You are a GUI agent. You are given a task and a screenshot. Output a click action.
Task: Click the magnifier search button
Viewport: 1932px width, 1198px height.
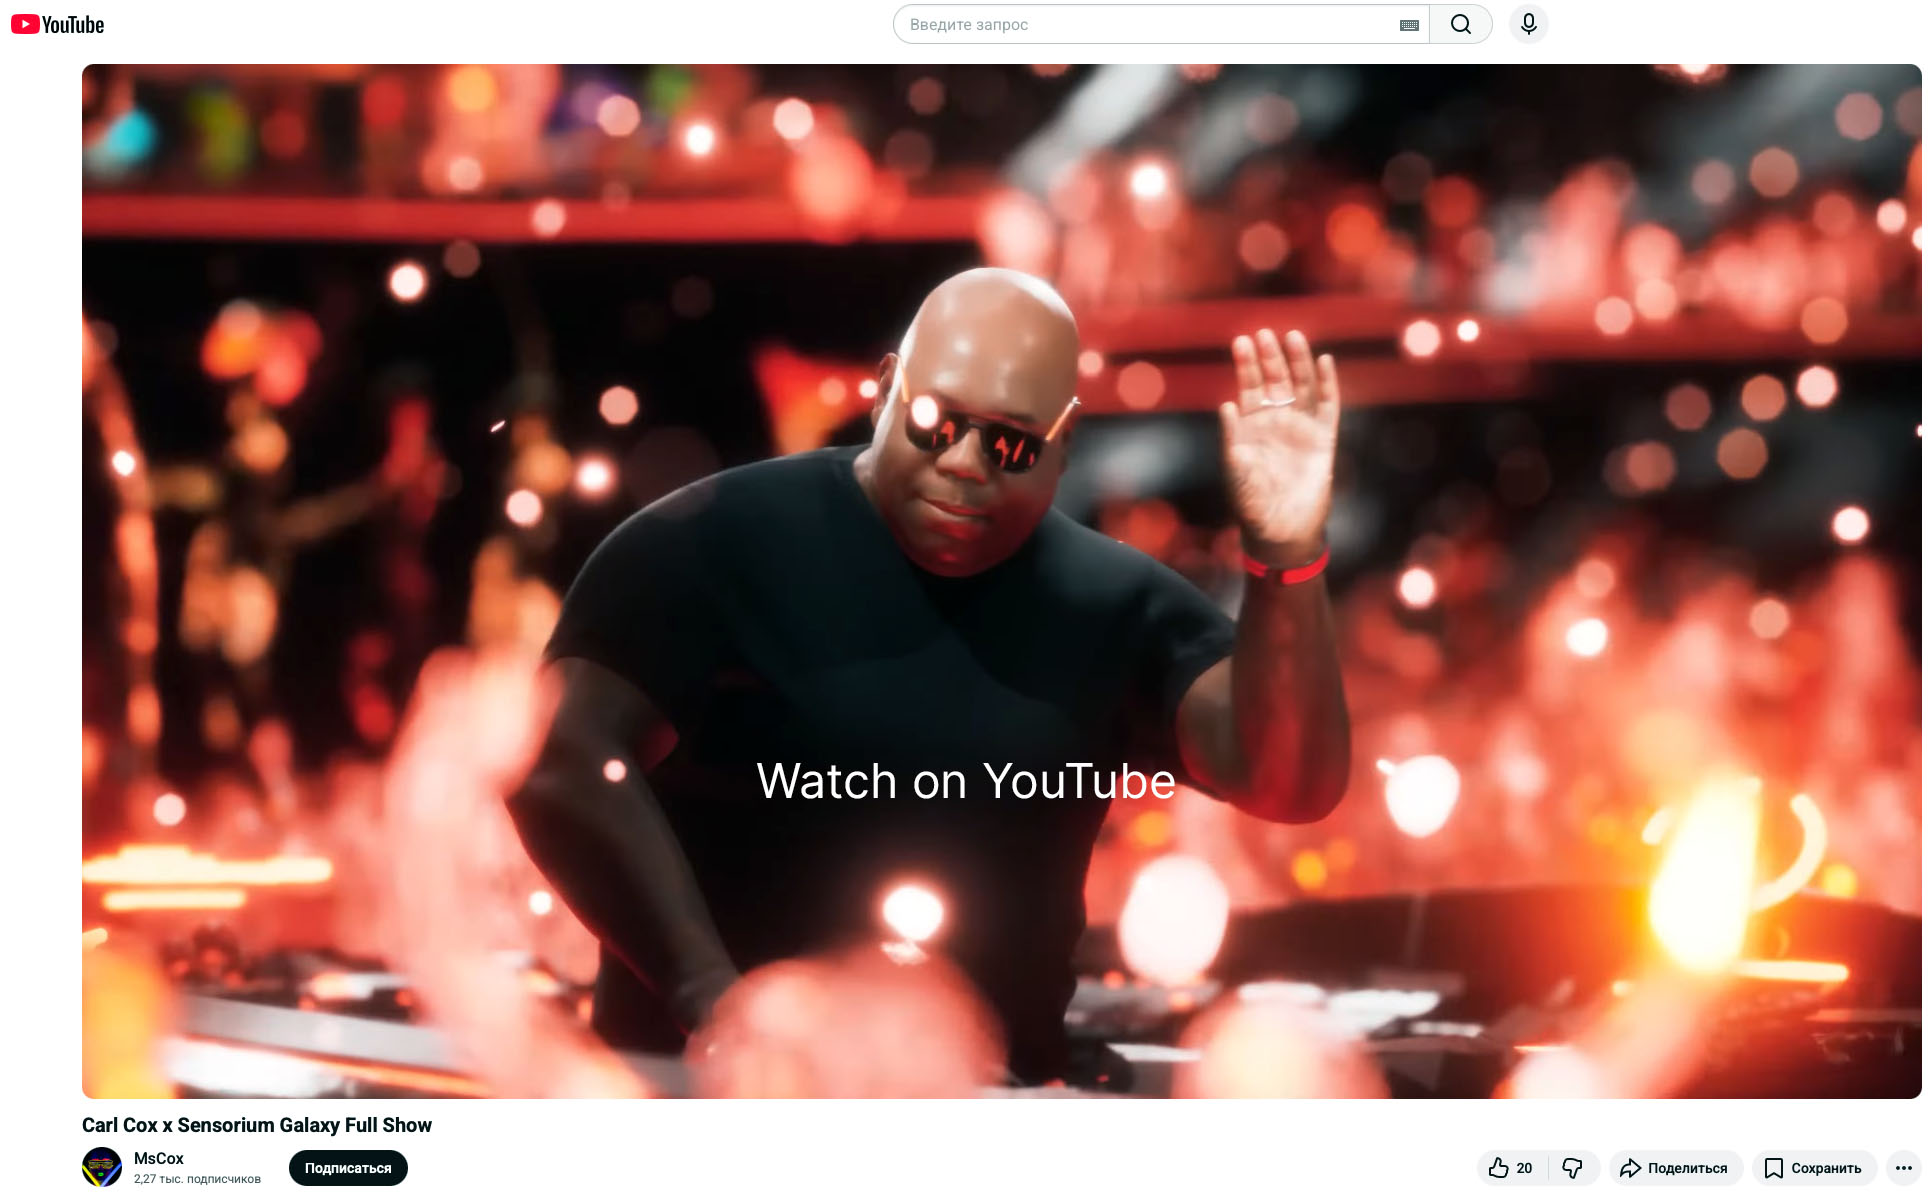[1460, 24]
